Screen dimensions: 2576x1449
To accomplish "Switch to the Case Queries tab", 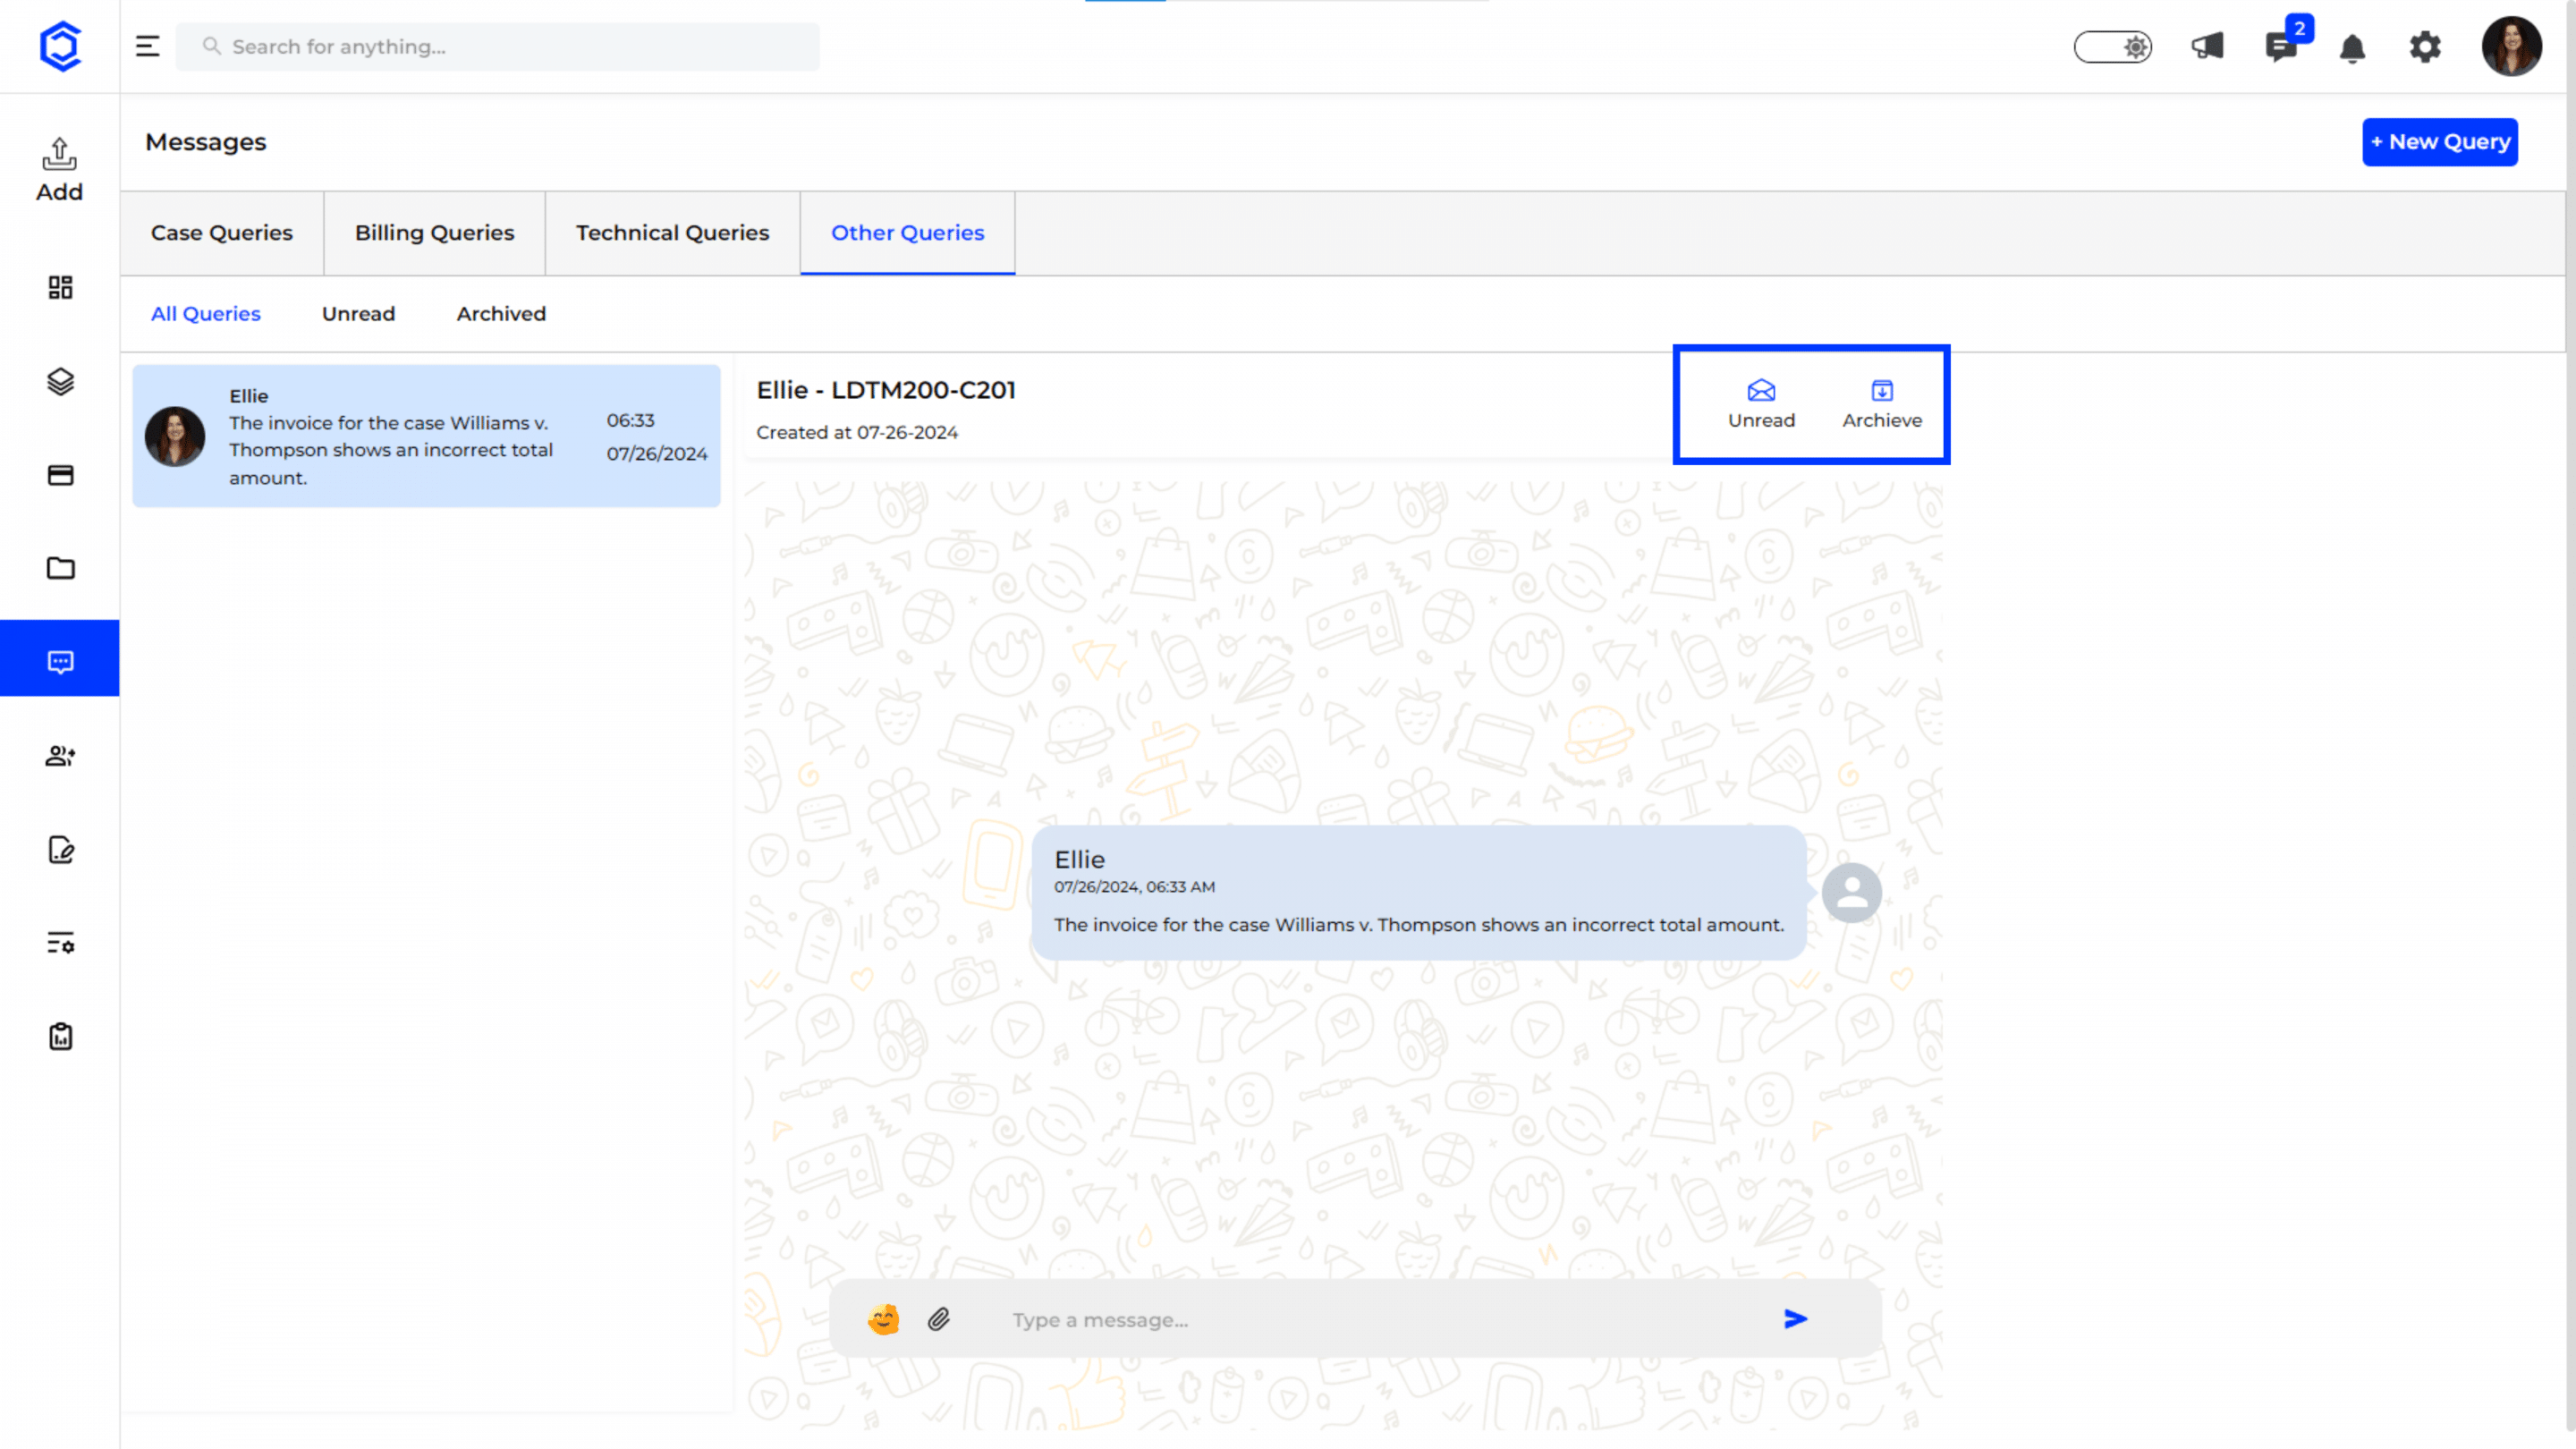I will pyautogui.click(x=222, y=233).
